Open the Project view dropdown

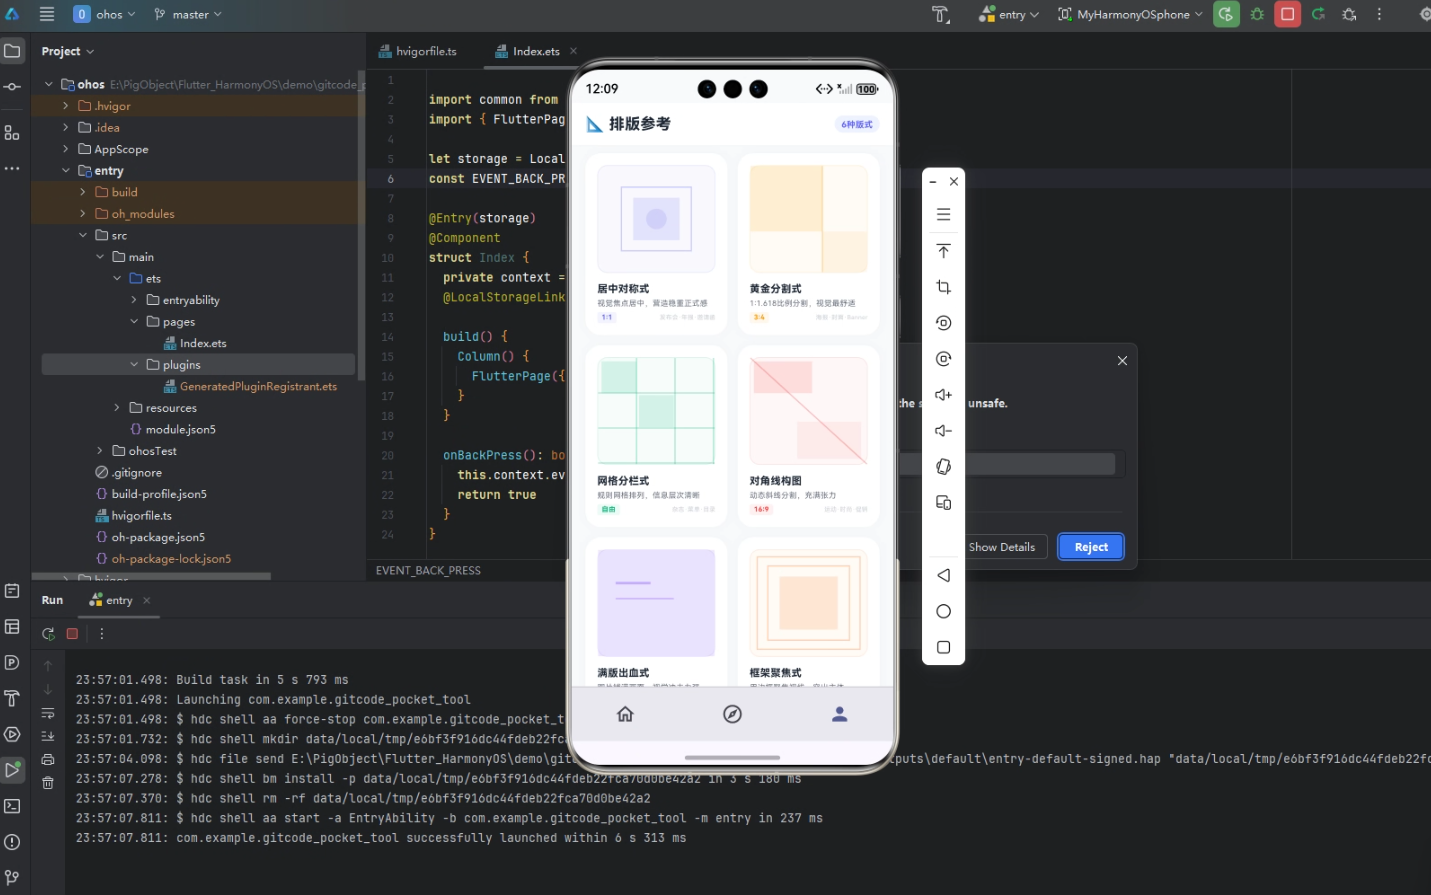point(68,51)
